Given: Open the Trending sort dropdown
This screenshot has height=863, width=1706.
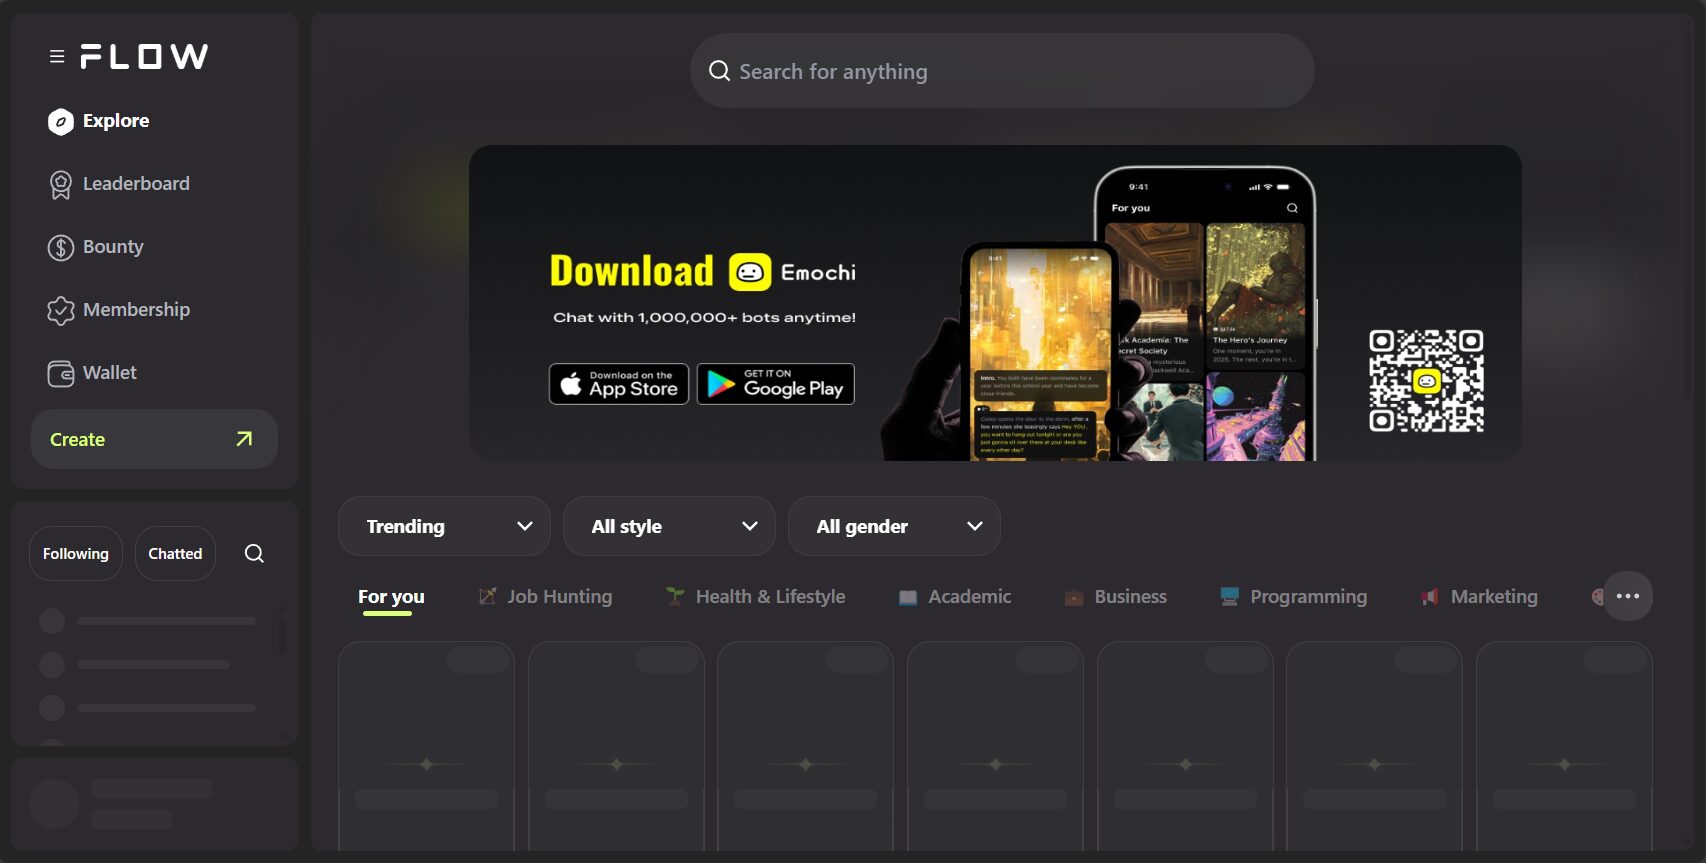Looking at the screenshot, I should click(444, 526).
